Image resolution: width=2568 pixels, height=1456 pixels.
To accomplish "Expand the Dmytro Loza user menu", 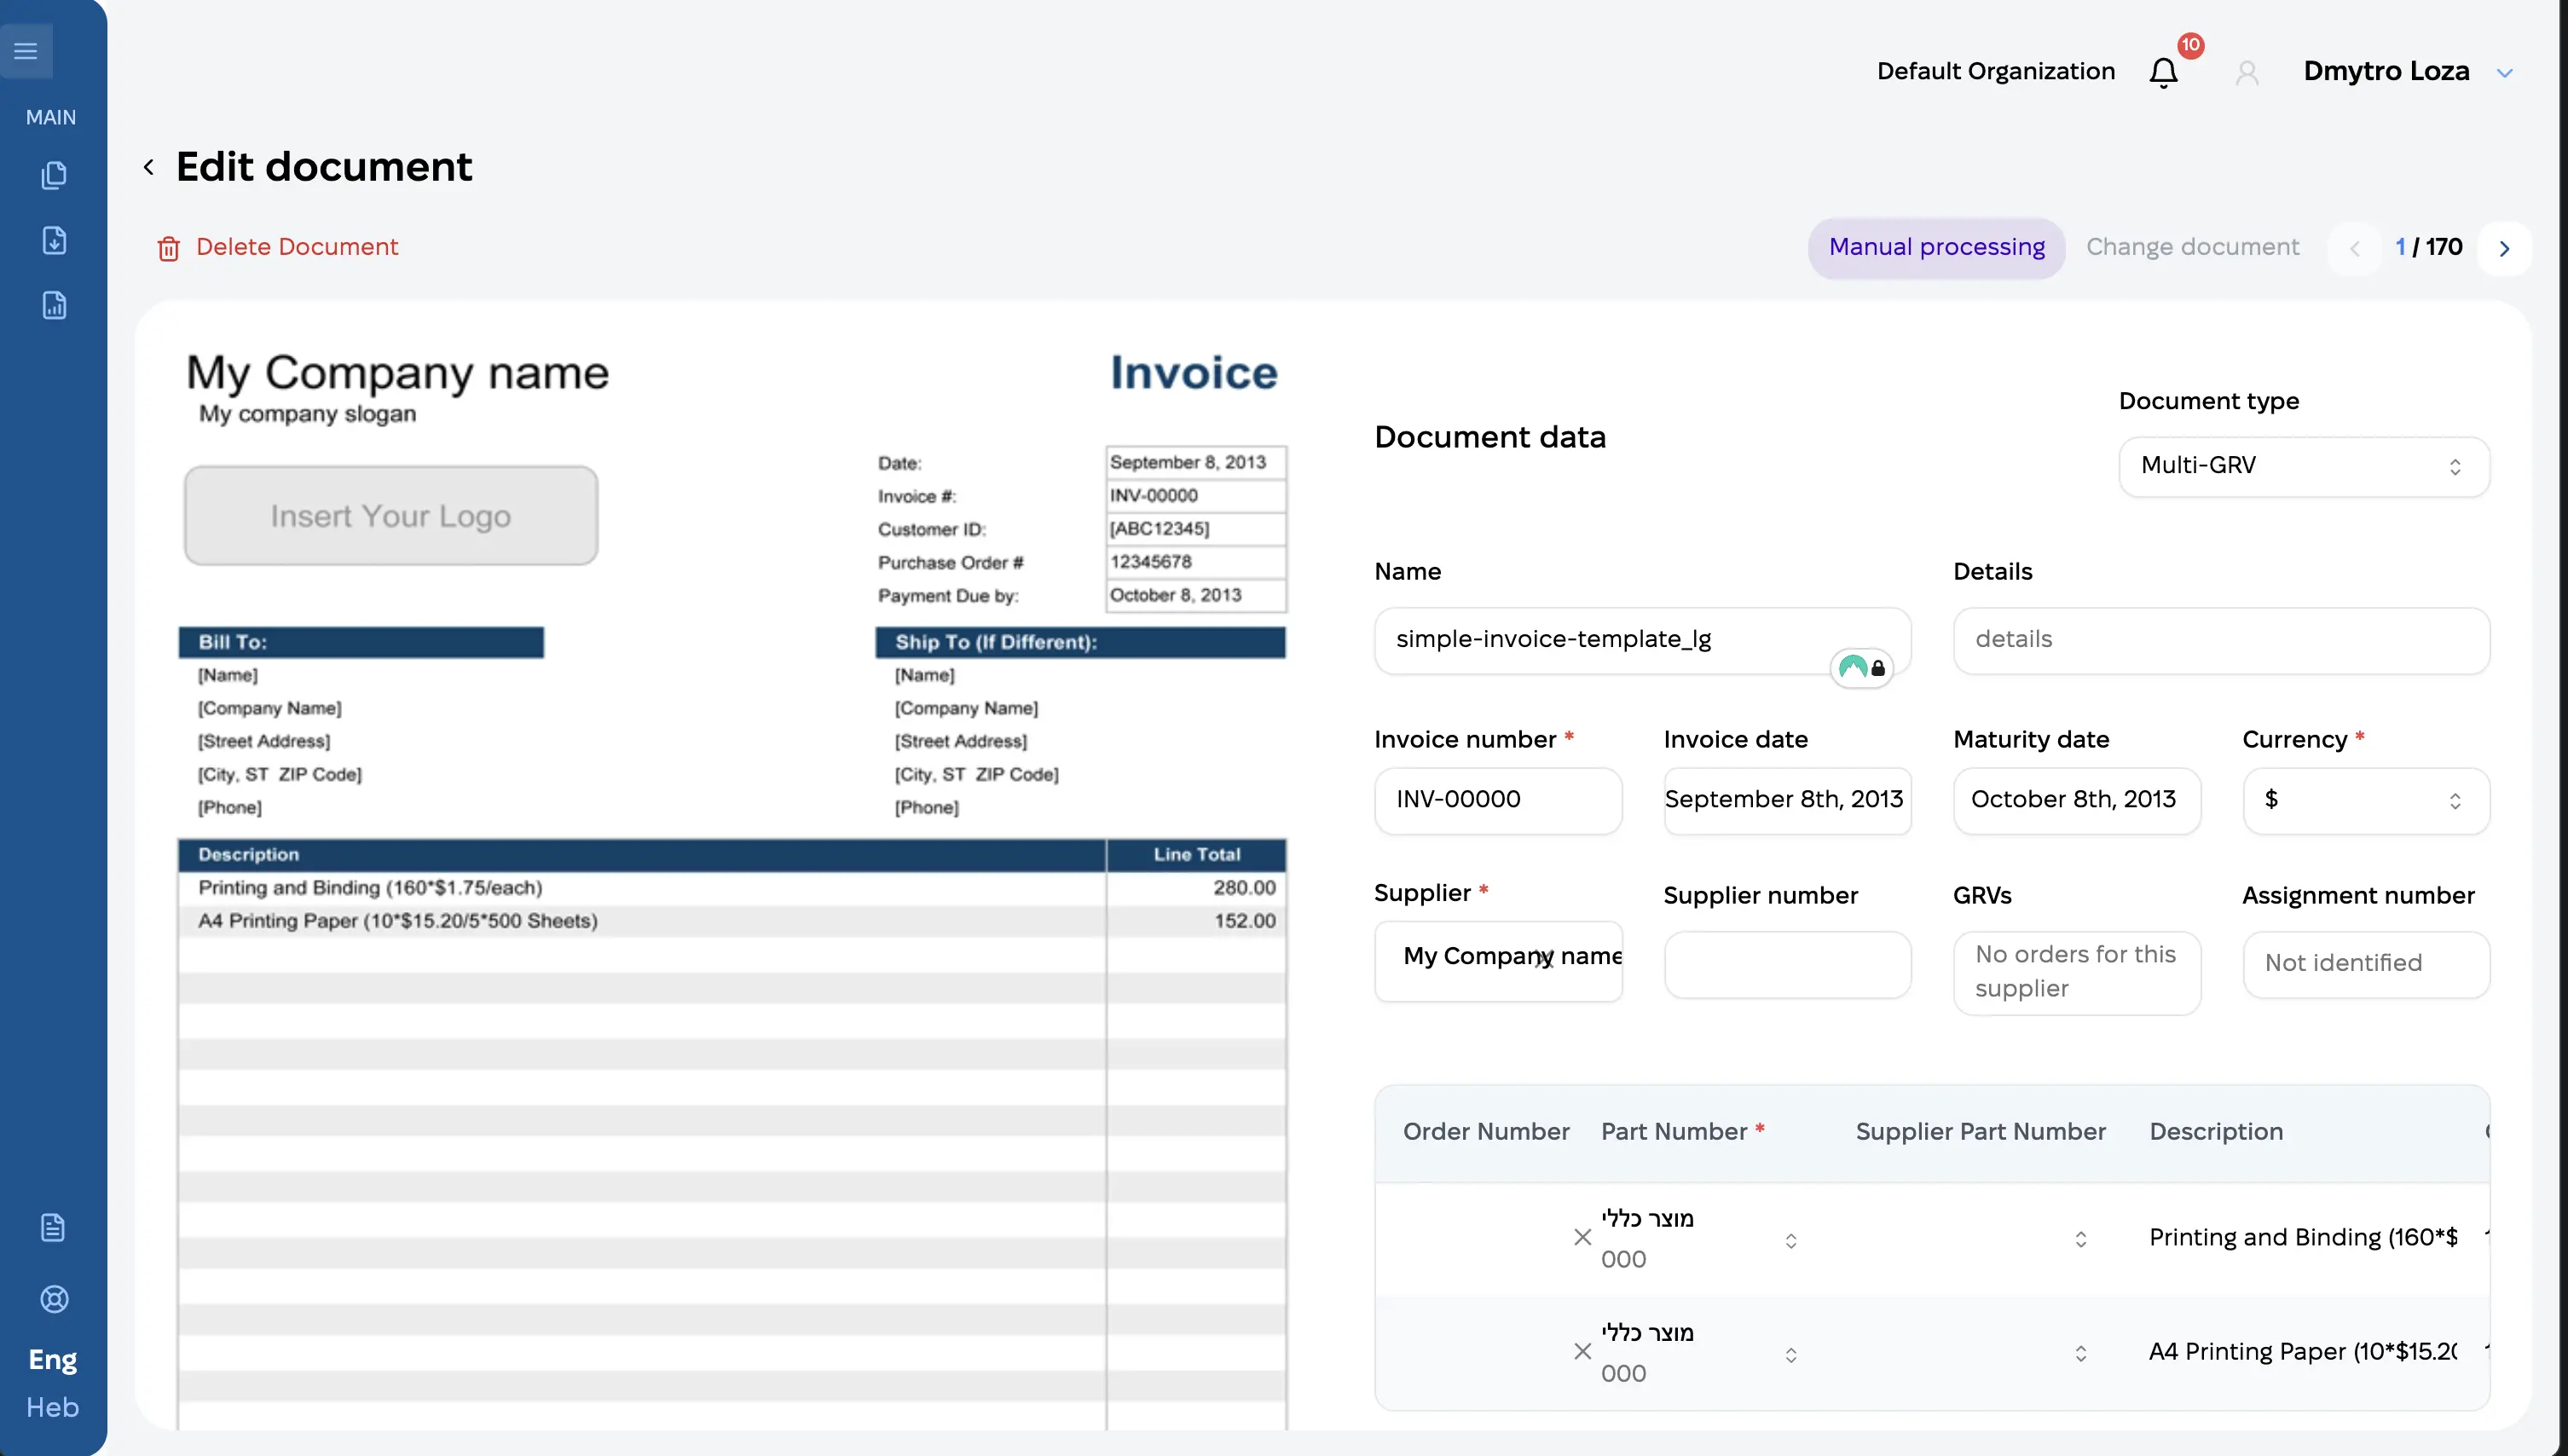I will click(x=2504, y=72).
